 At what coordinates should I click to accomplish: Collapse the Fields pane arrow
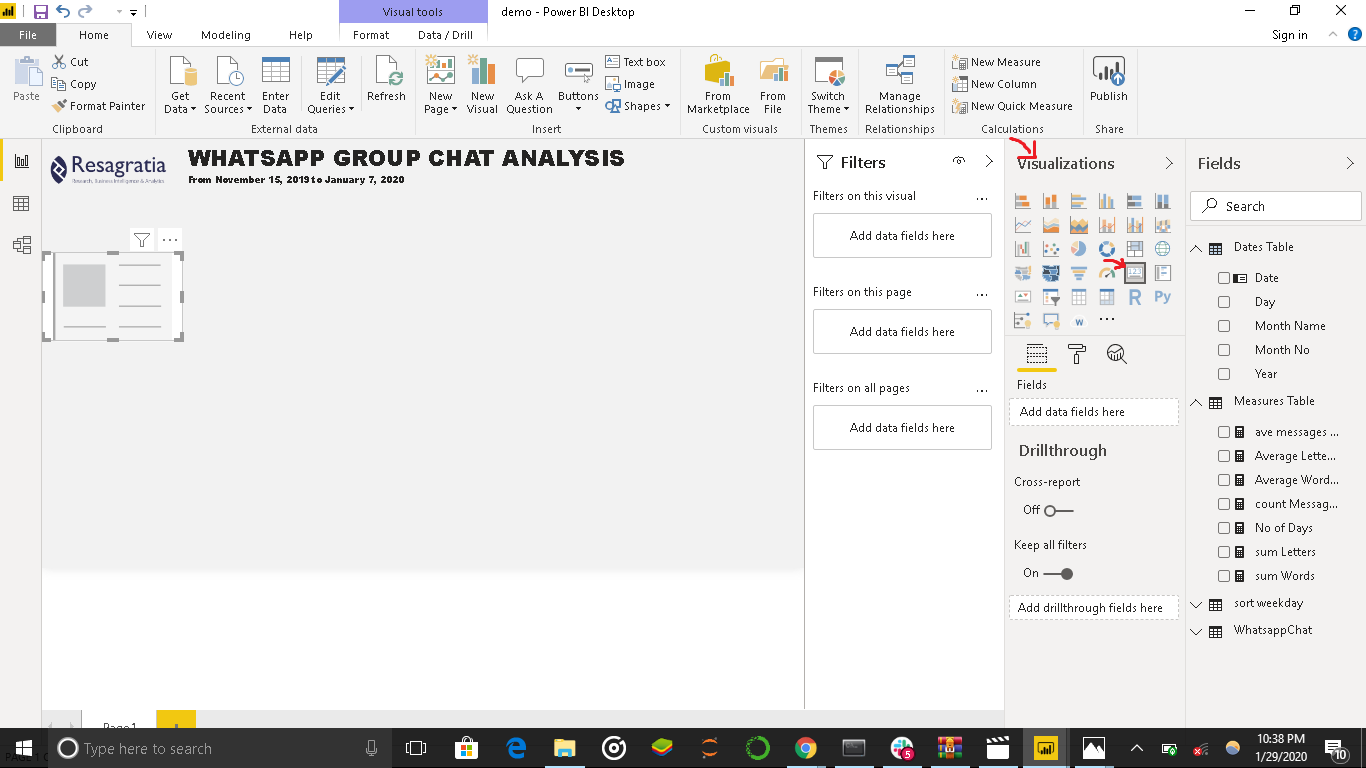click(x=1350, y=163)
